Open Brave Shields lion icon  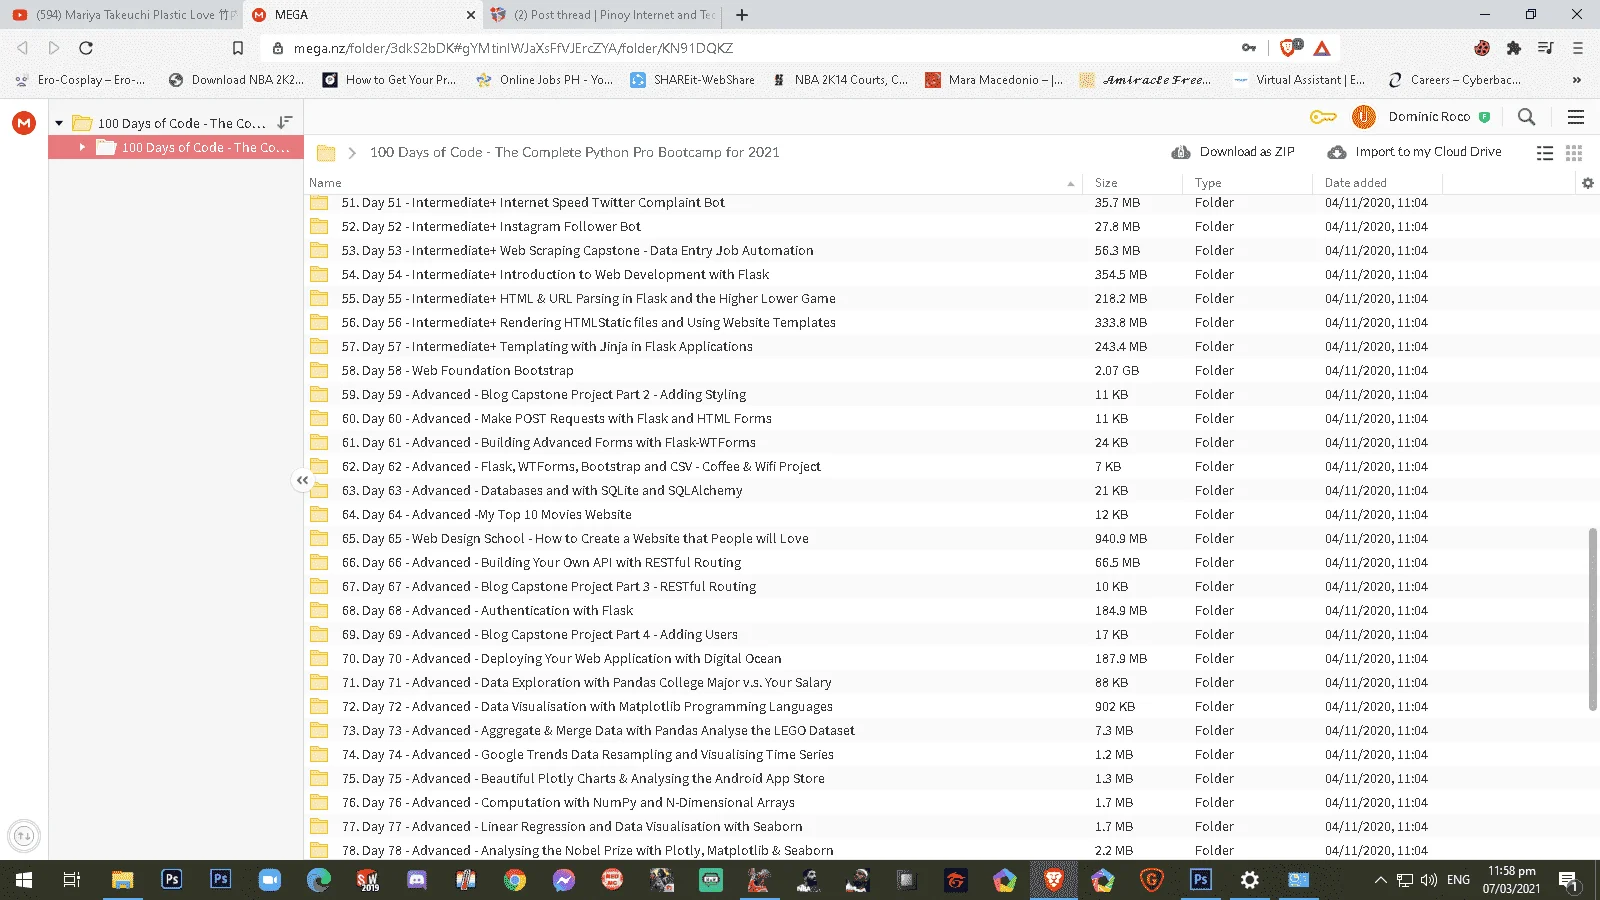(x=1289, y=48)
